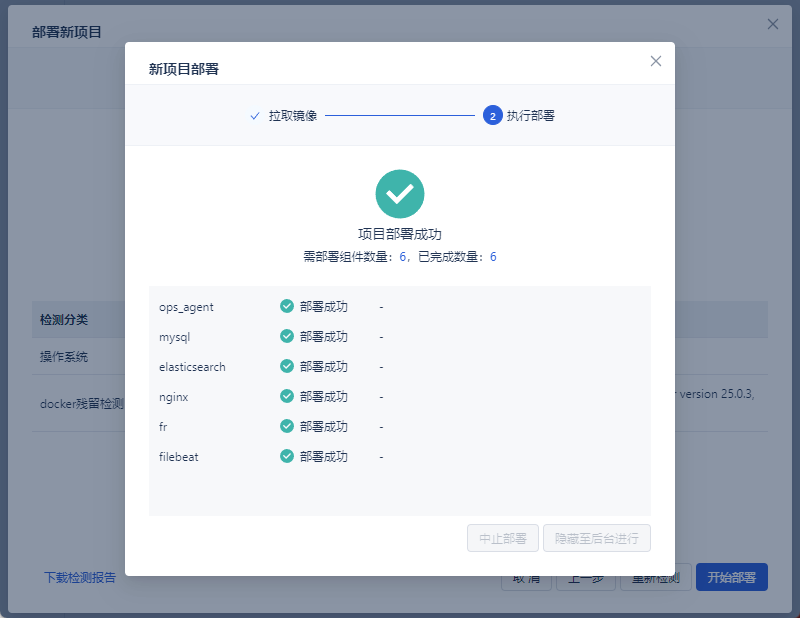The height and width of the screenshot is (618, 800).
Task: Open the 下载检测报告 link
Action: point(80,577)
